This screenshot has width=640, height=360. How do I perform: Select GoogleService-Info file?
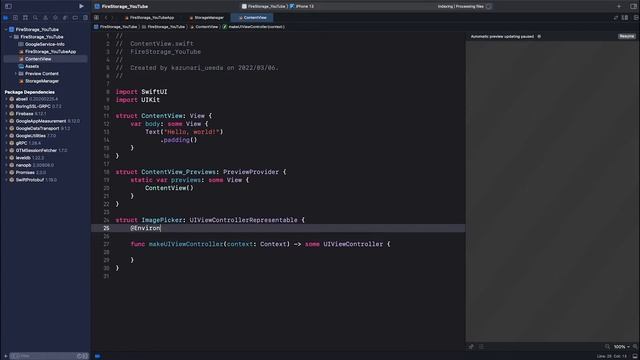click(44, 44)
